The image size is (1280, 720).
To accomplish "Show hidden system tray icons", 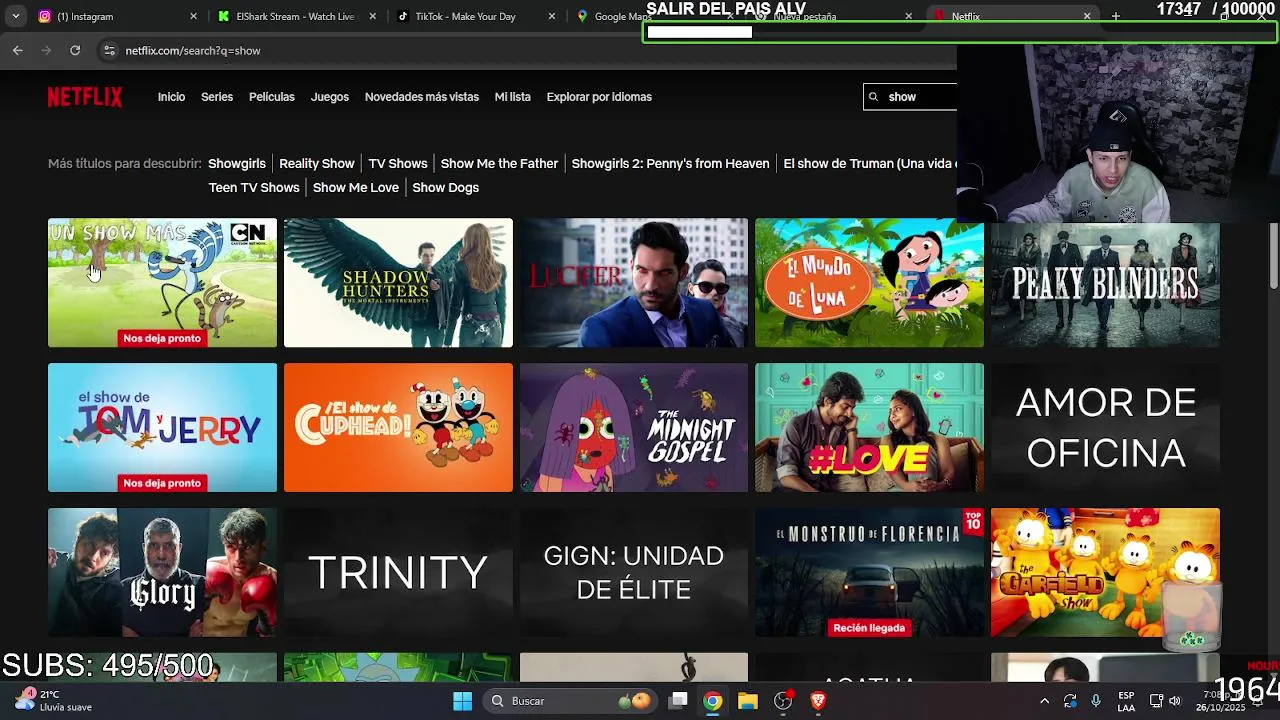I will click(x=1044, y=701).
